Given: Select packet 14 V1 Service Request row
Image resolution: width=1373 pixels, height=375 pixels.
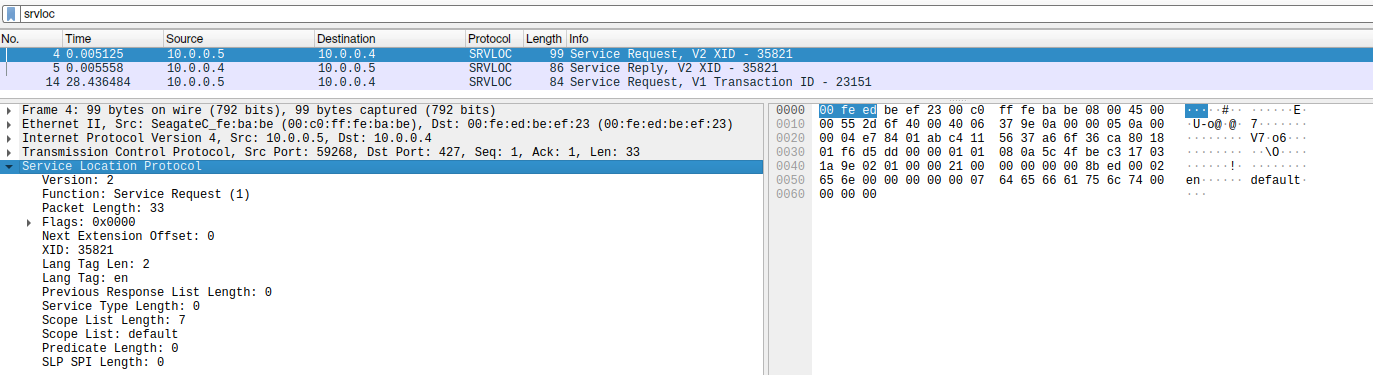Looking at the screenshot, I should 686,82.
